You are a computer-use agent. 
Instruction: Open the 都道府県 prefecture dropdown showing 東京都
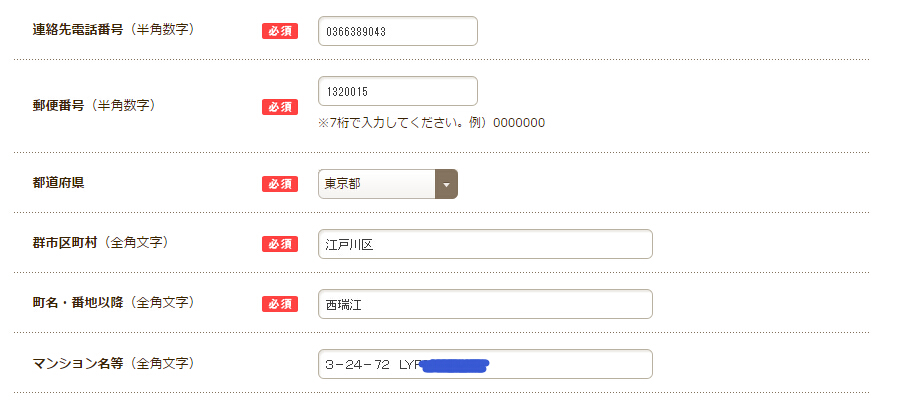[378, 184]
